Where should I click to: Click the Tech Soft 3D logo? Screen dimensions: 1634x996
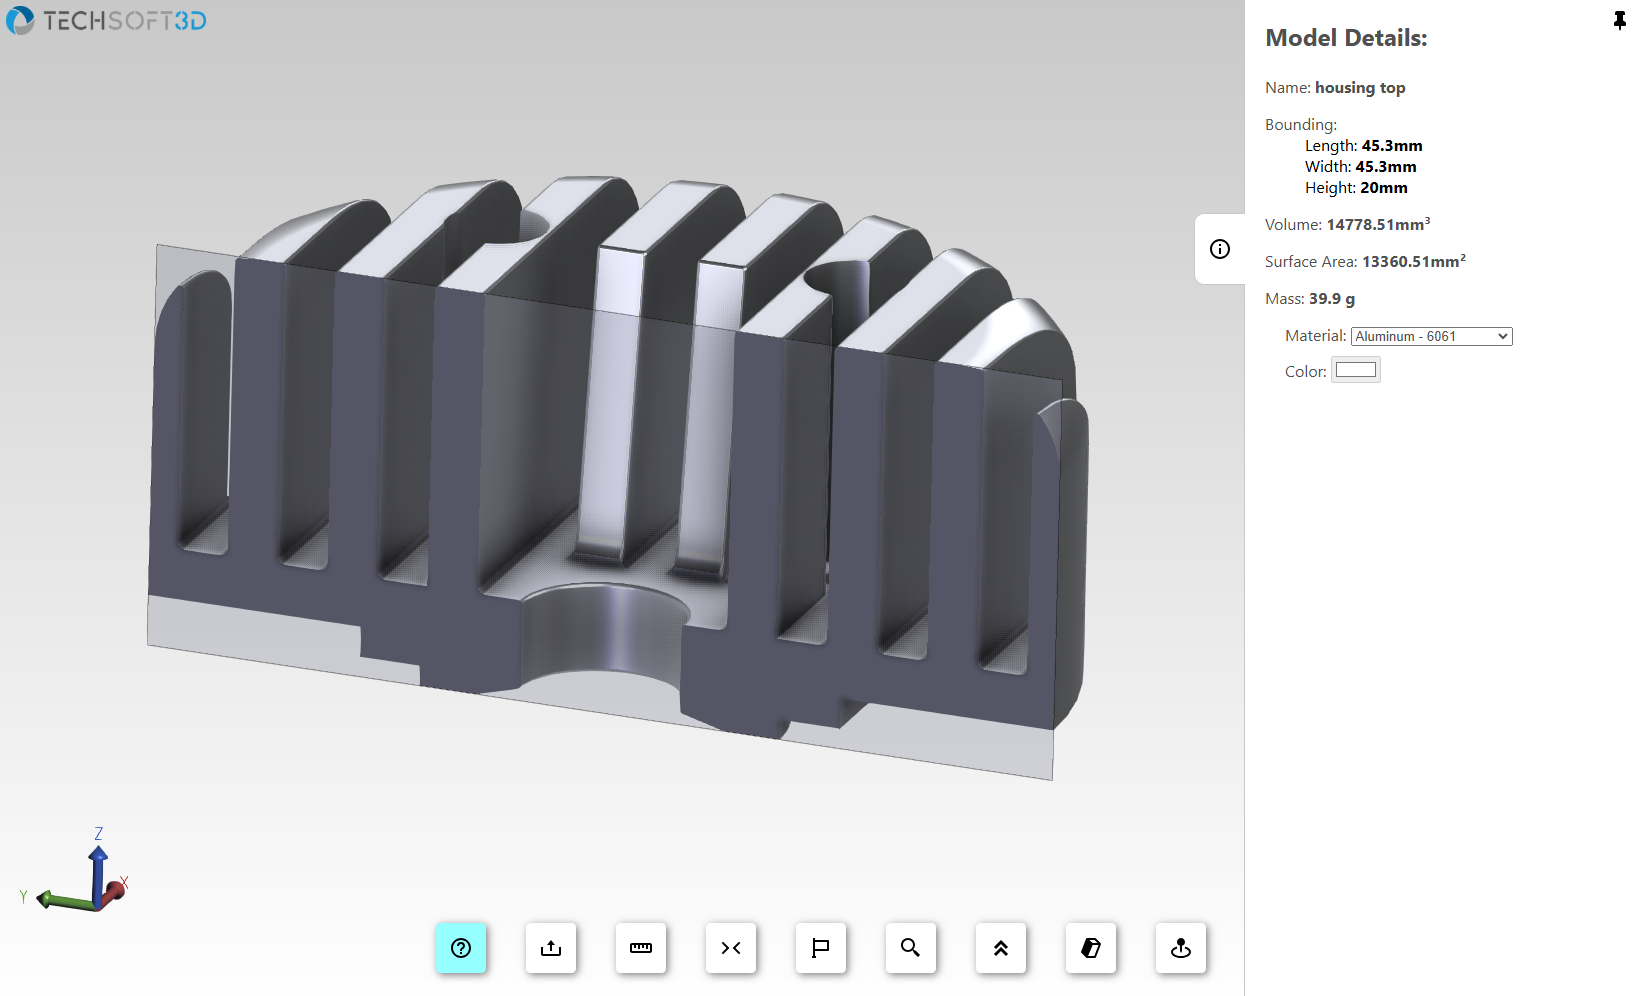106,21
